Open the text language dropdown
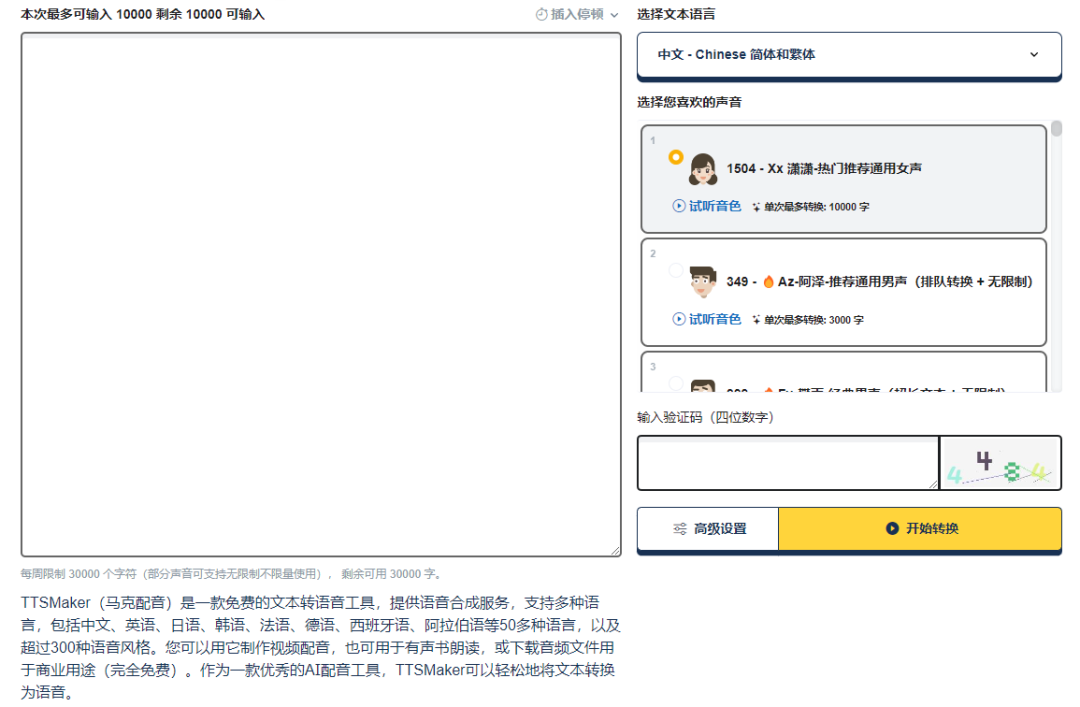 849,54
